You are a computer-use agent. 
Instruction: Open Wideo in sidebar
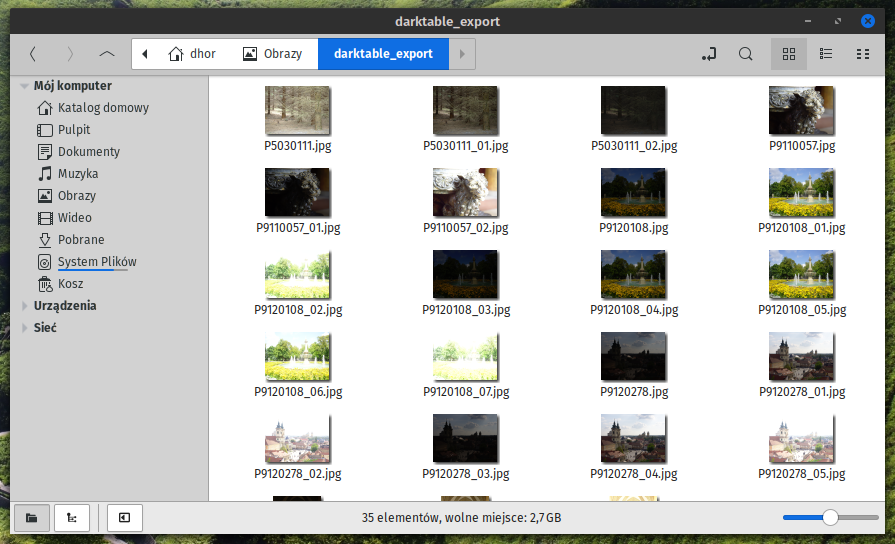75,217
